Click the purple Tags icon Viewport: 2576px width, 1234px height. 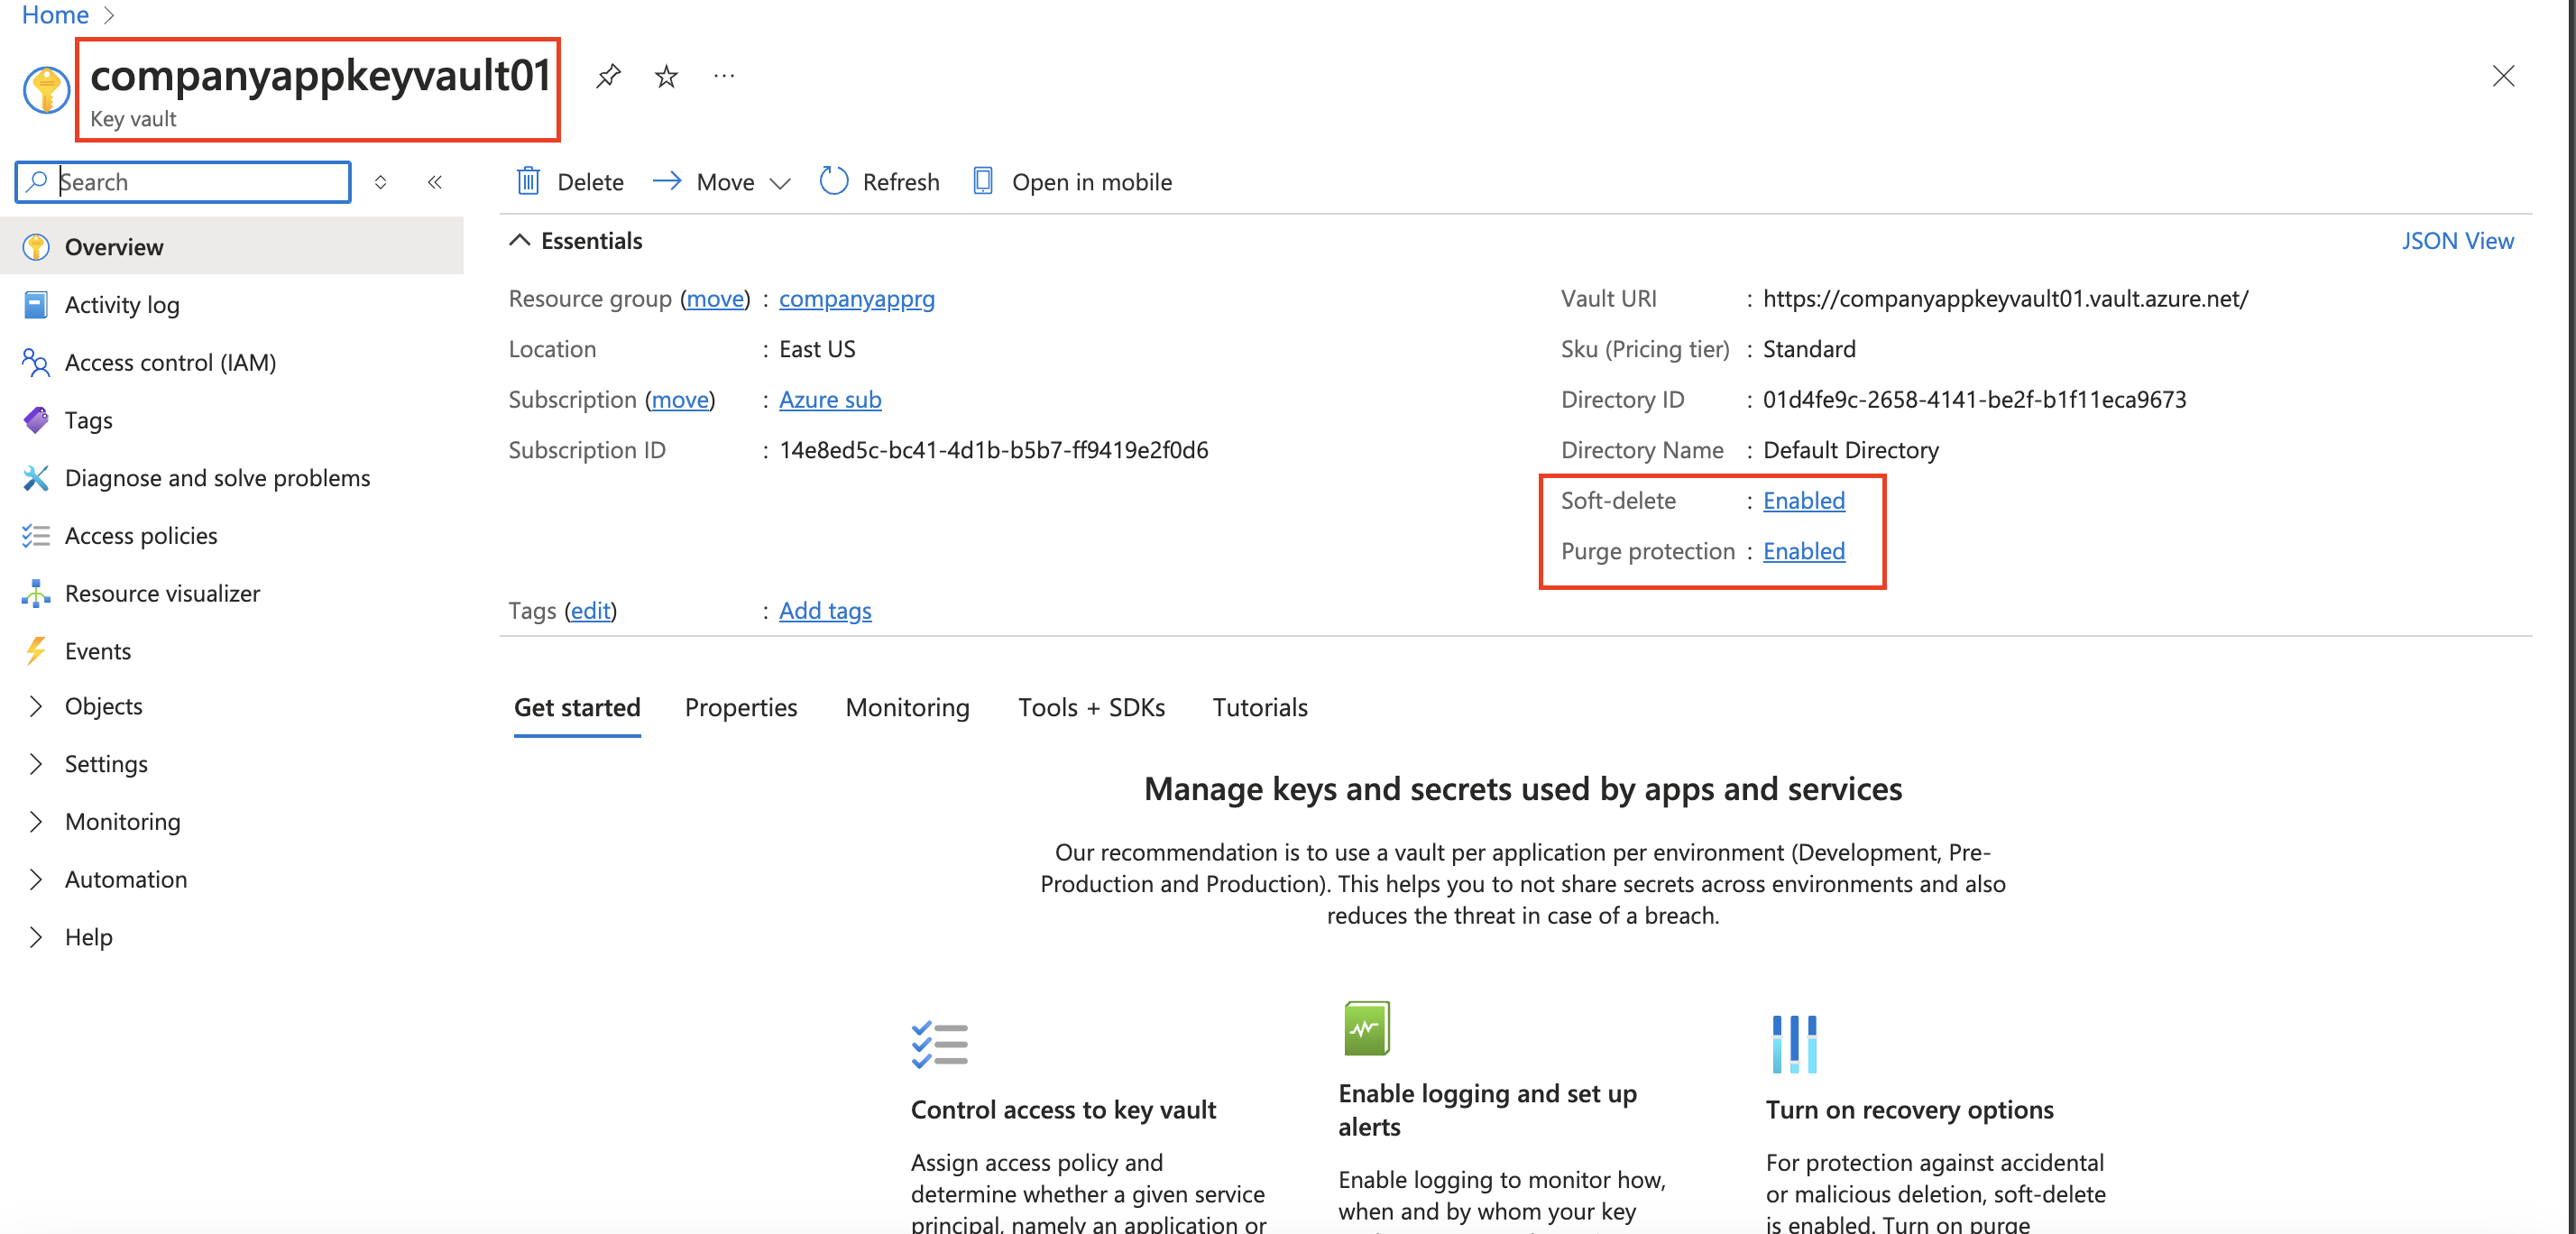click(36, 420)
